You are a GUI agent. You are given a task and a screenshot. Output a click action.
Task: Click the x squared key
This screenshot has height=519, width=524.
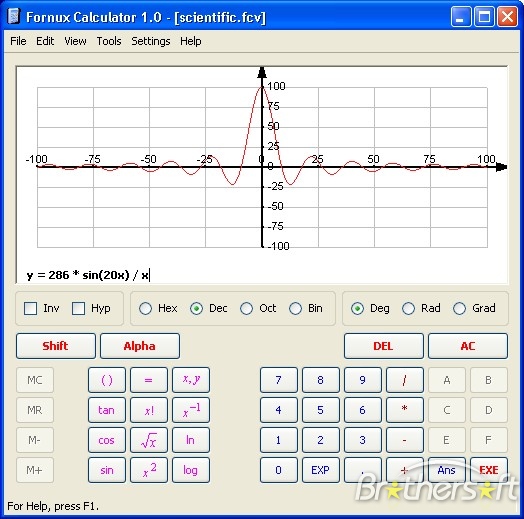(149, 470)
